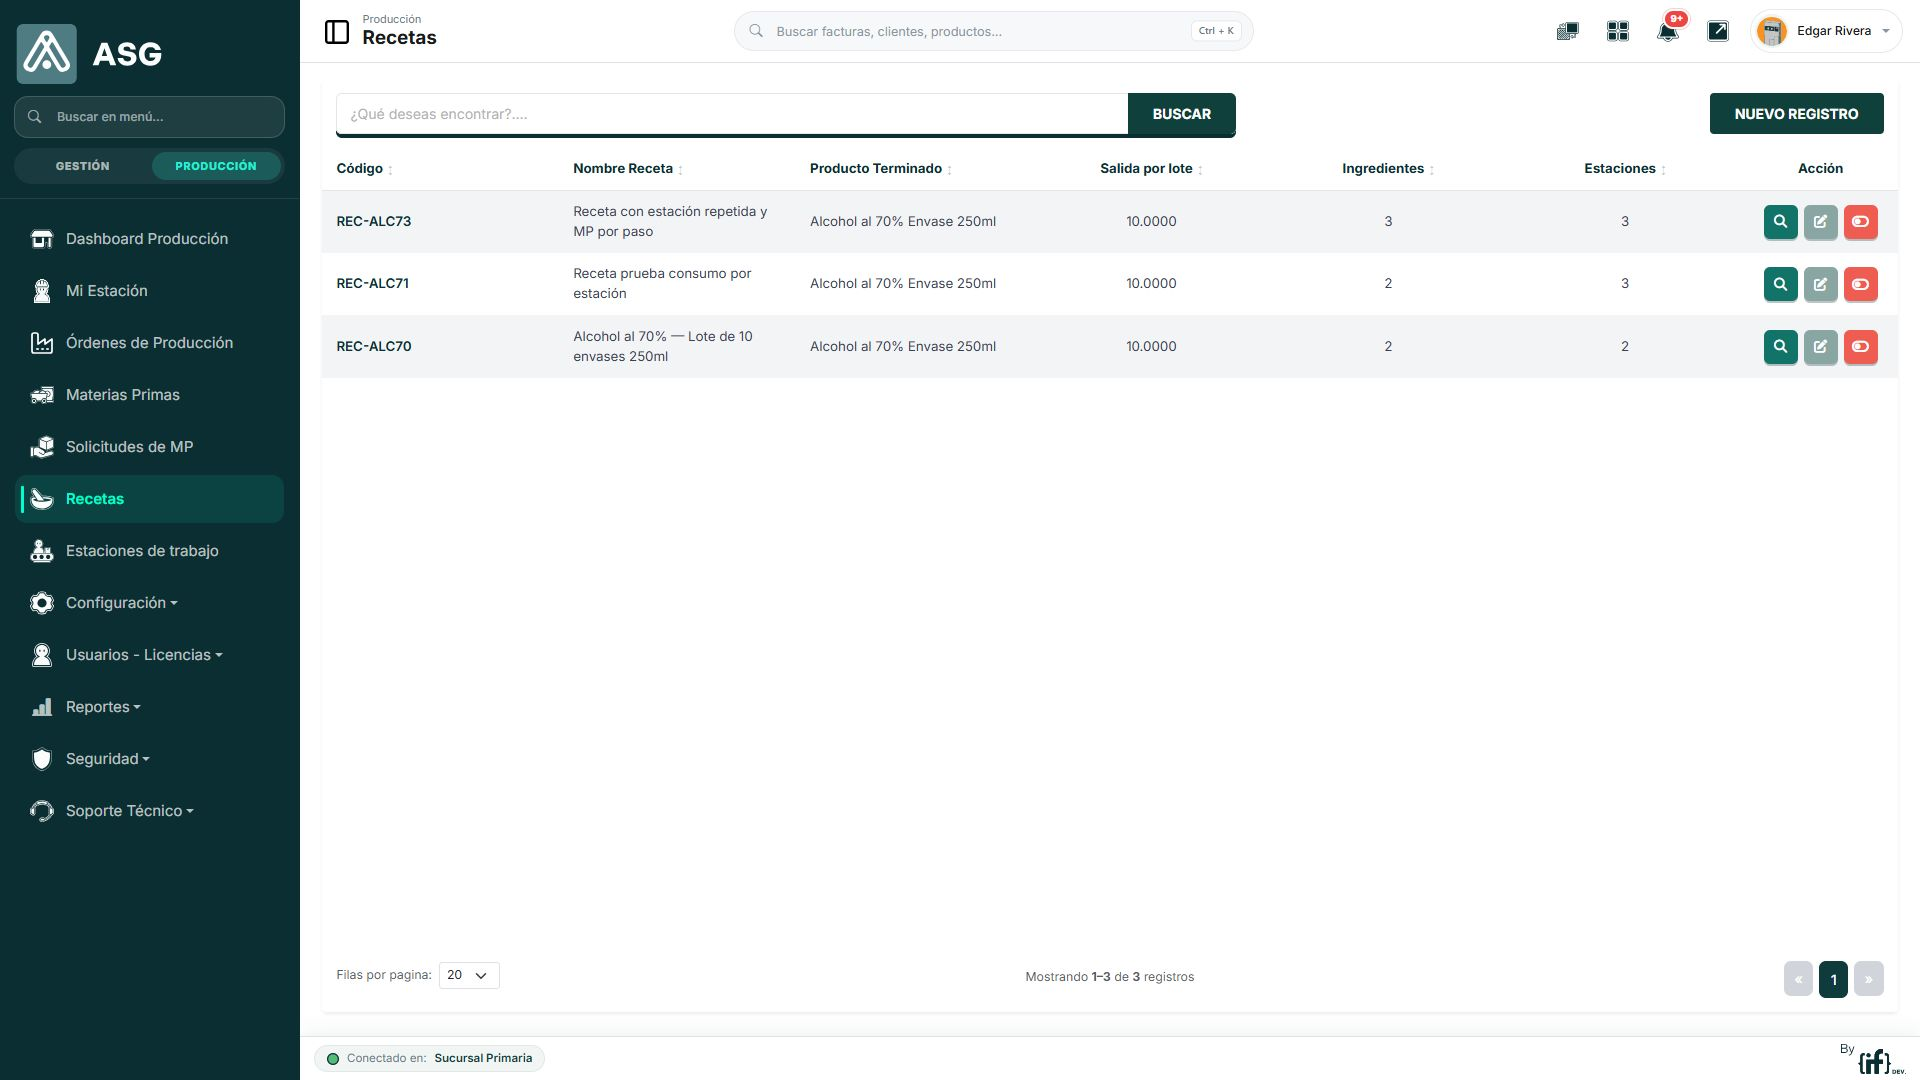This screenshot has width=1920, height=1080.
Task: Expand the Seguridad menu
Action: point(150,759)
